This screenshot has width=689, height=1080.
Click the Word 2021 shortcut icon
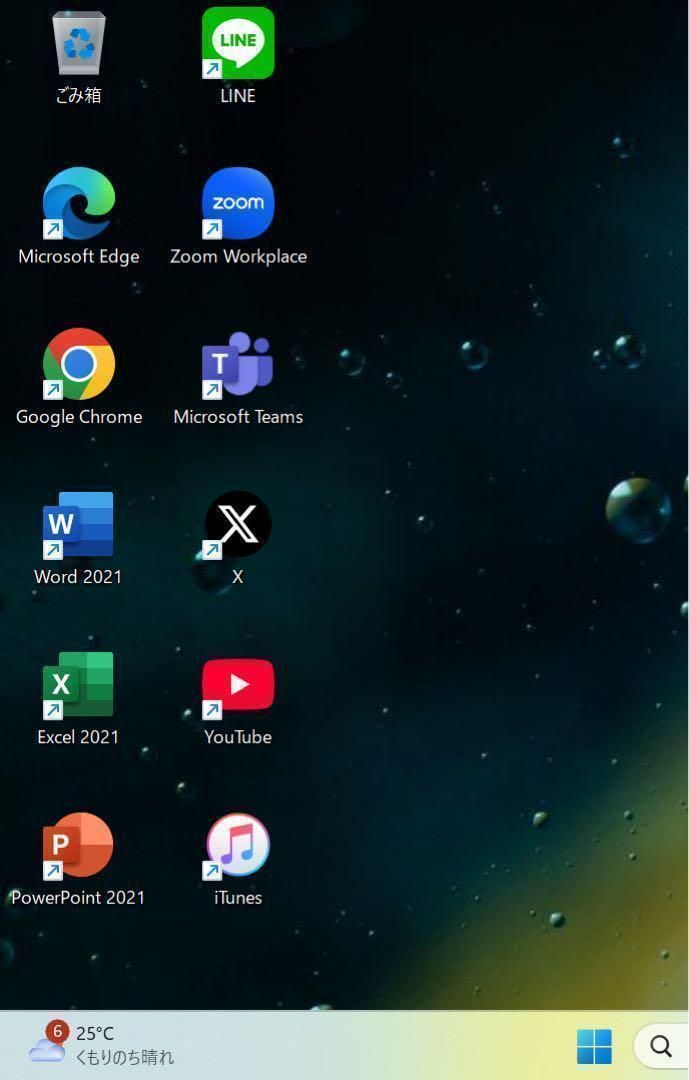pyautogui.click(x=78, y=525)
